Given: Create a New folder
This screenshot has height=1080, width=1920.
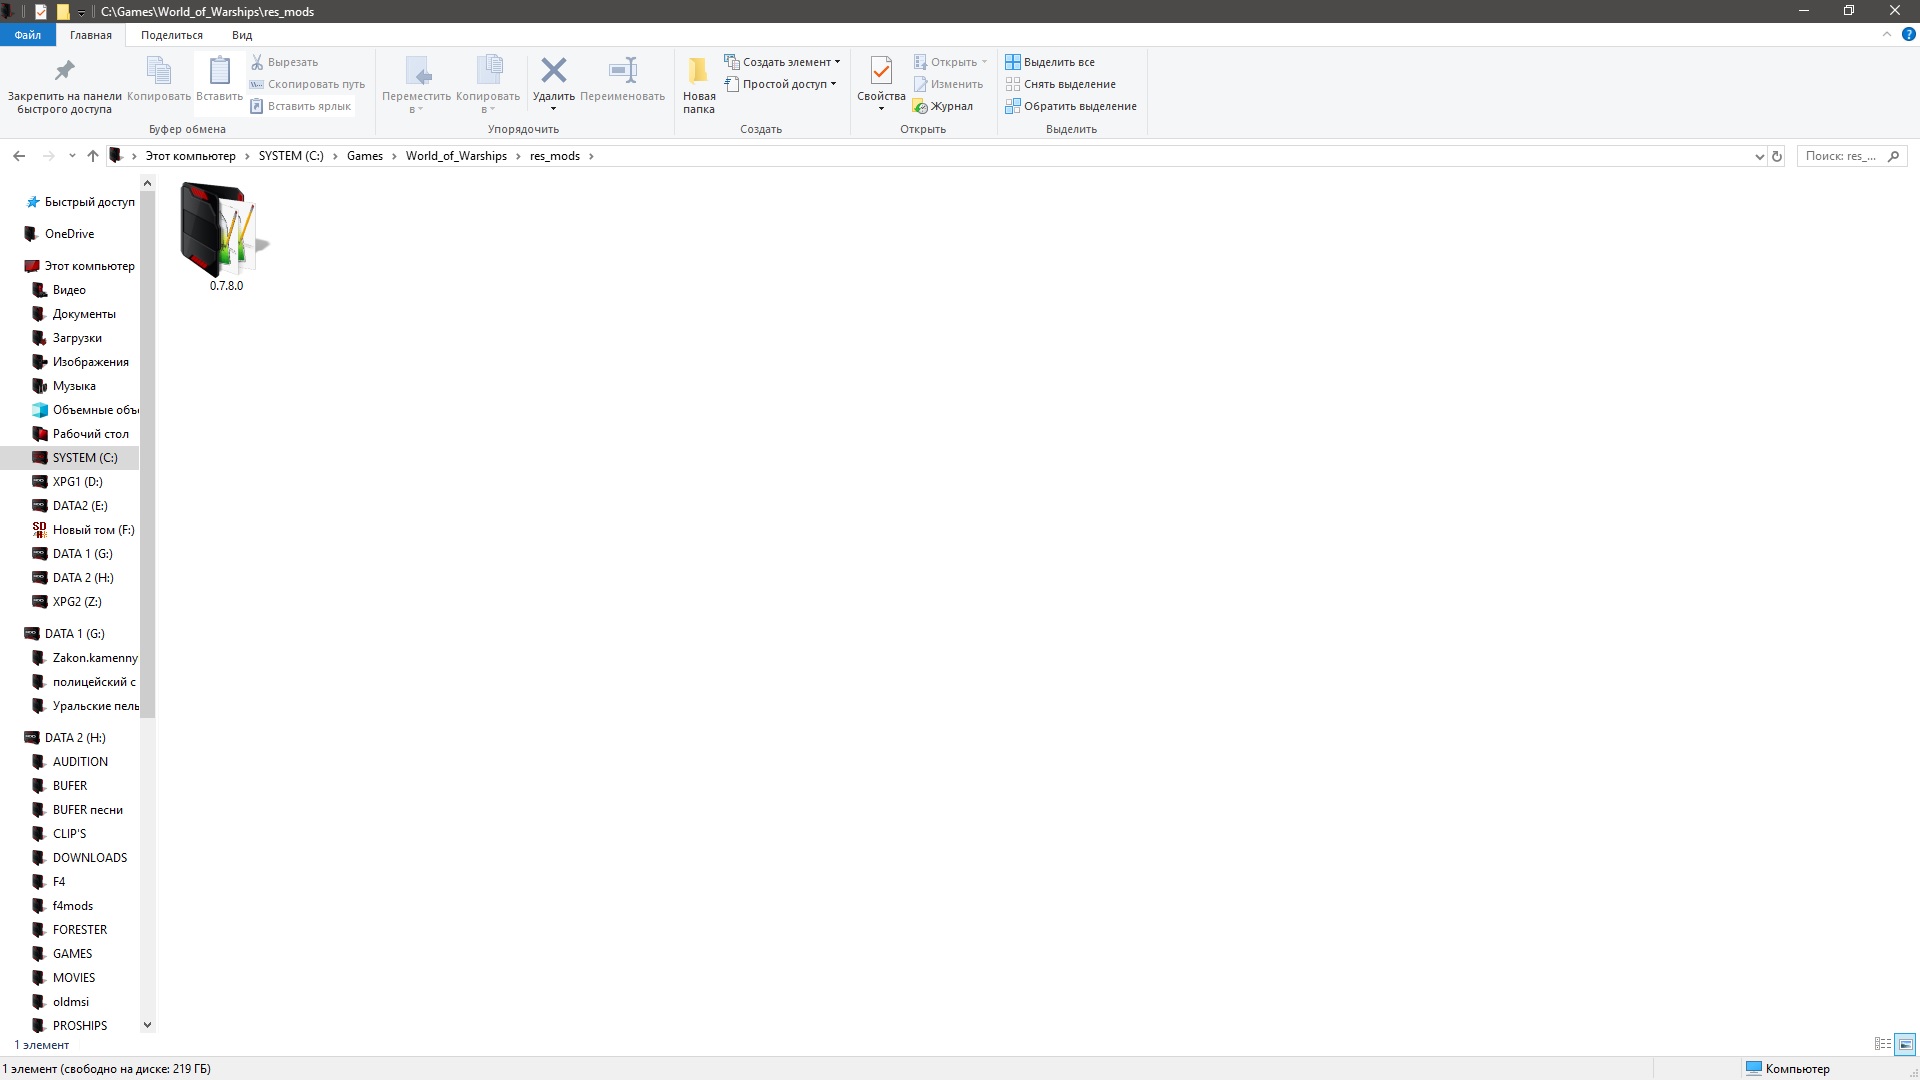Looking at the screenshot, I should point(699,84).
